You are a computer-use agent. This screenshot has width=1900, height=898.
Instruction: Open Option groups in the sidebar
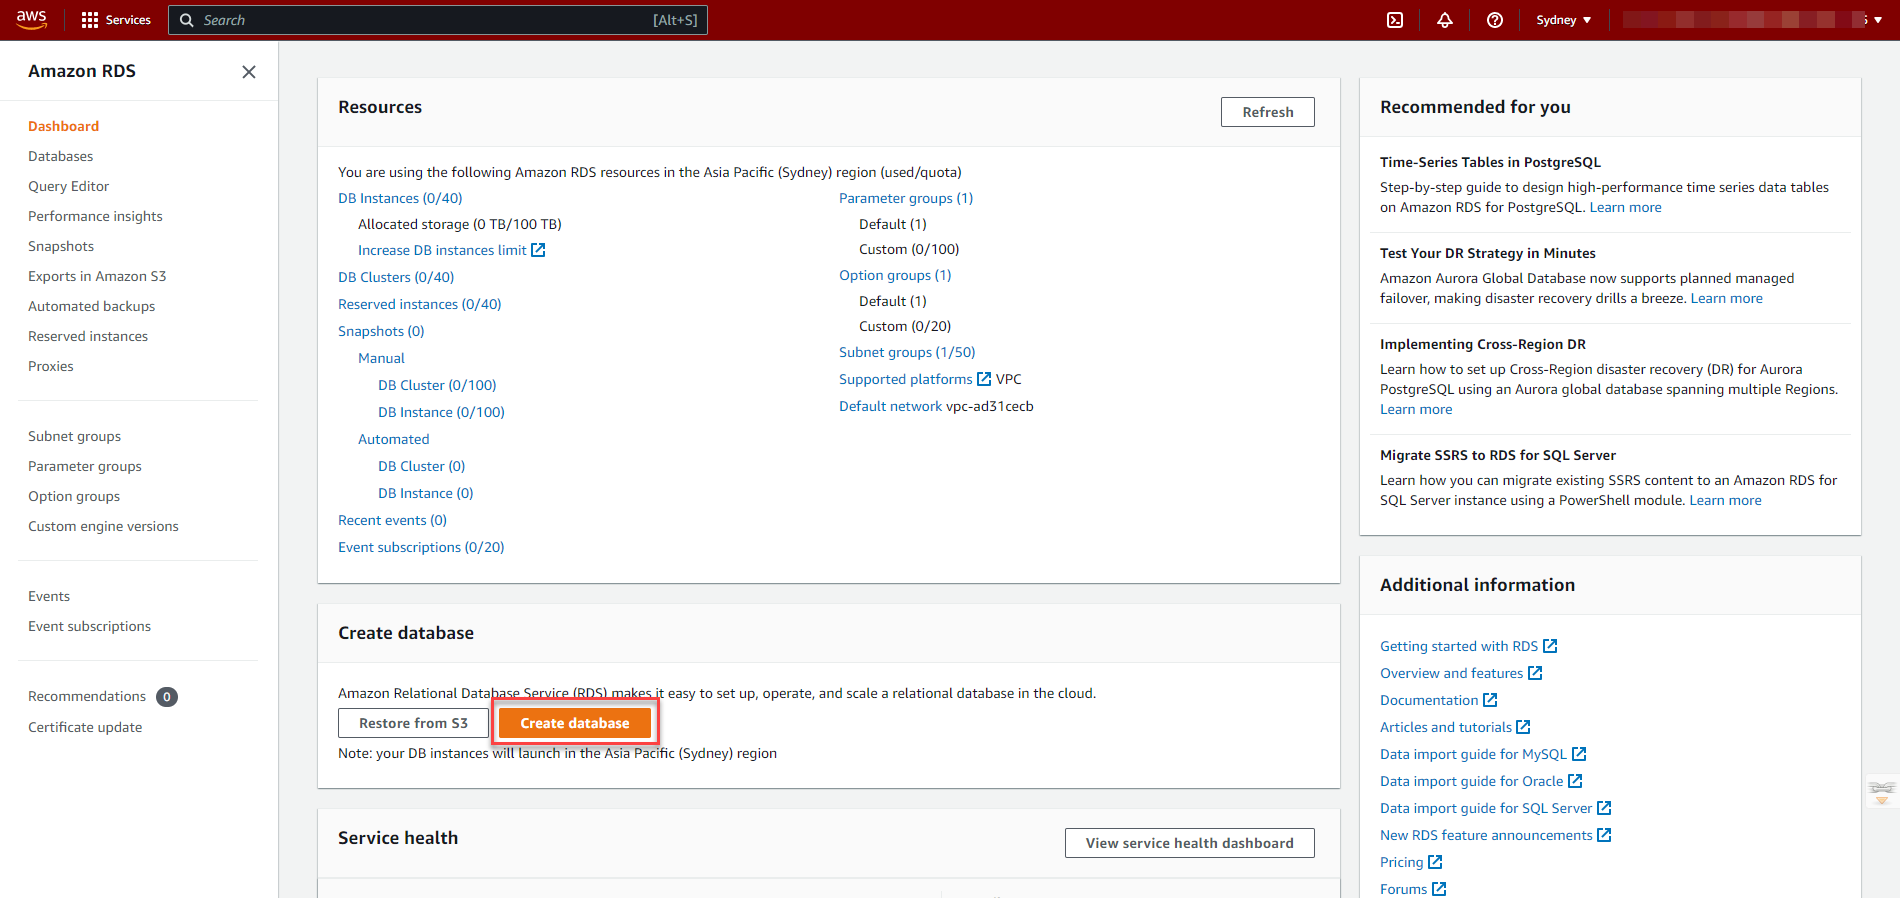coord(74,496)
